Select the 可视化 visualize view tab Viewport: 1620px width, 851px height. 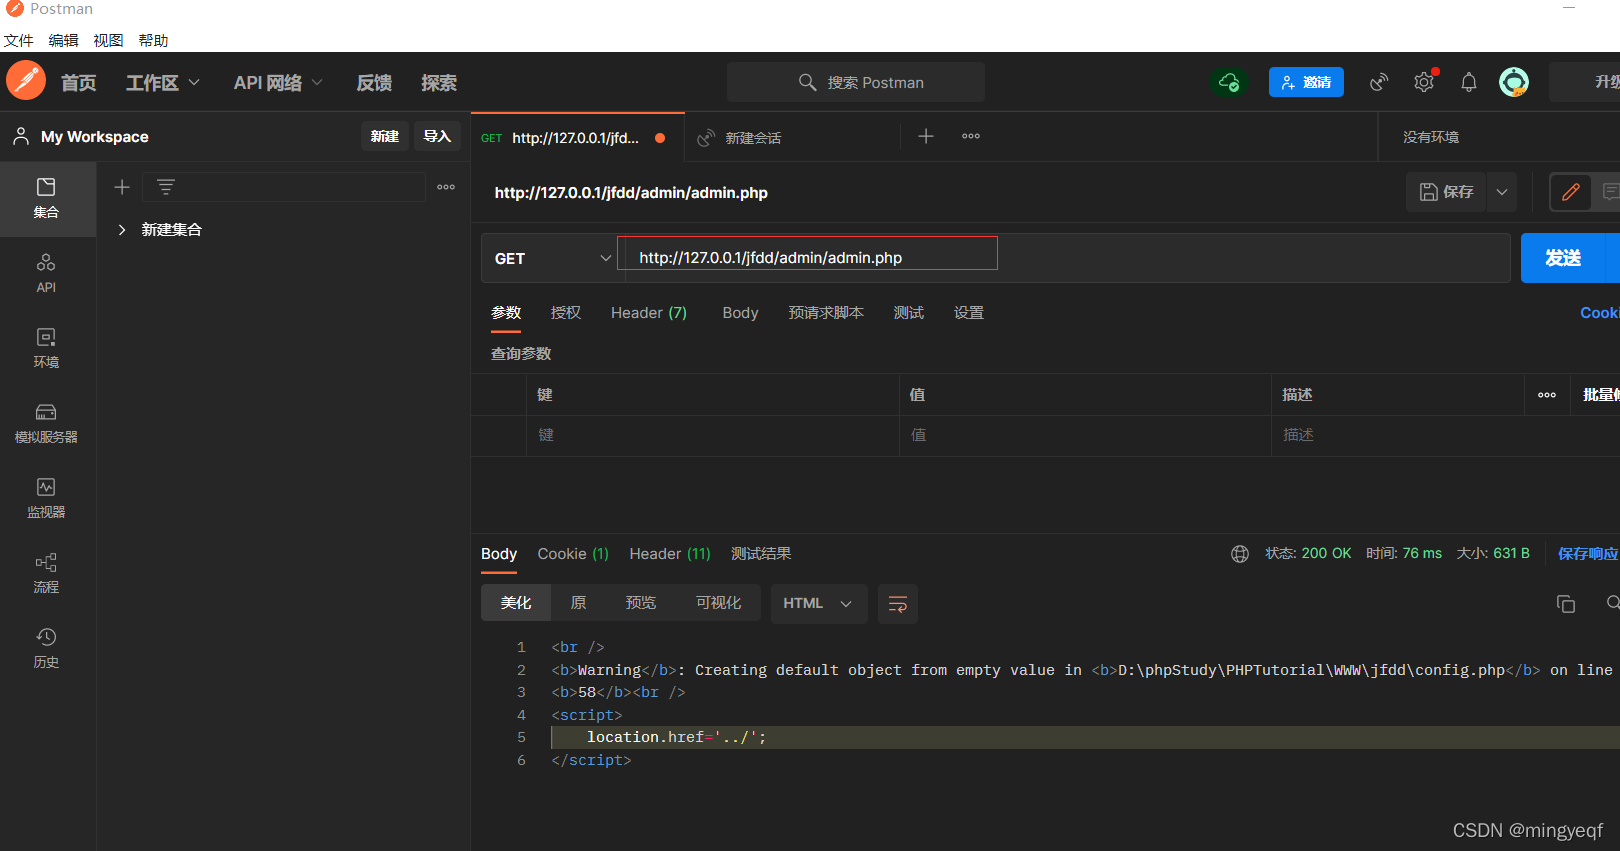click(719, 603)
